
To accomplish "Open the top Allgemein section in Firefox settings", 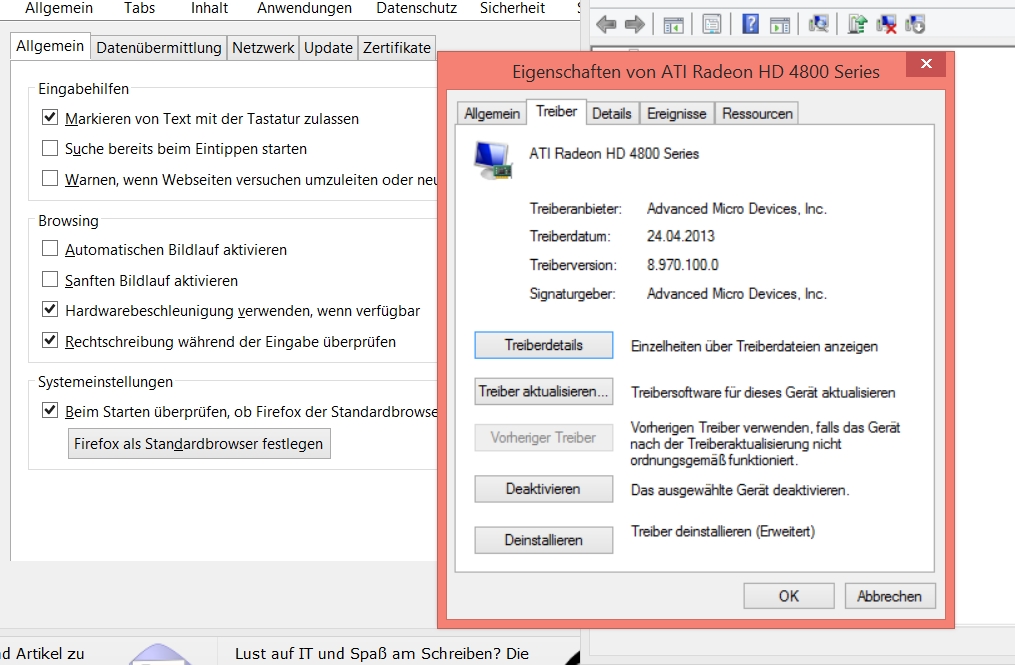I will (59, 8).
